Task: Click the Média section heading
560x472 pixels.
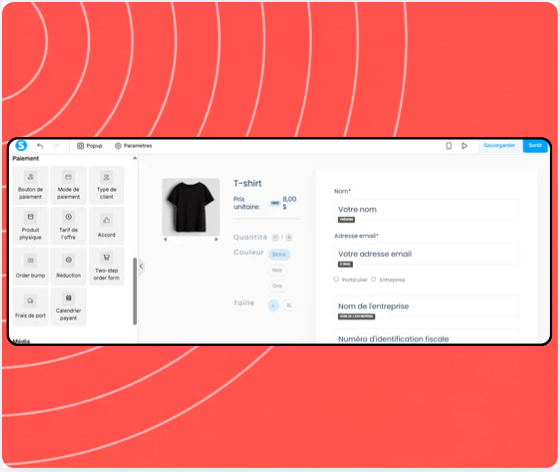Action: (21, 341)
